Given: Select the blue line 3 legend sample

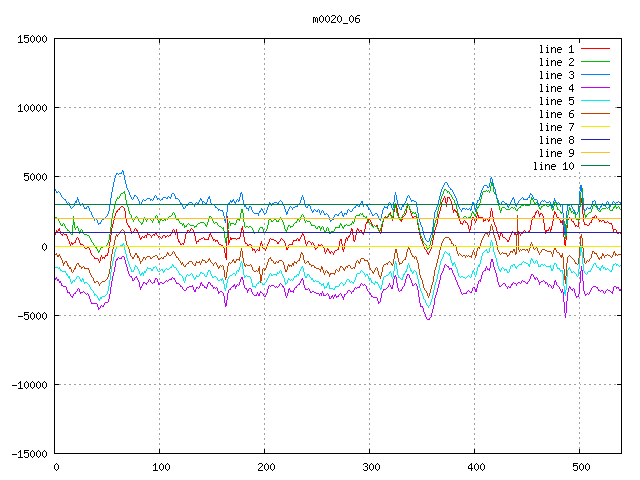Looking at the screenshot, I should (x=595, y=75).
